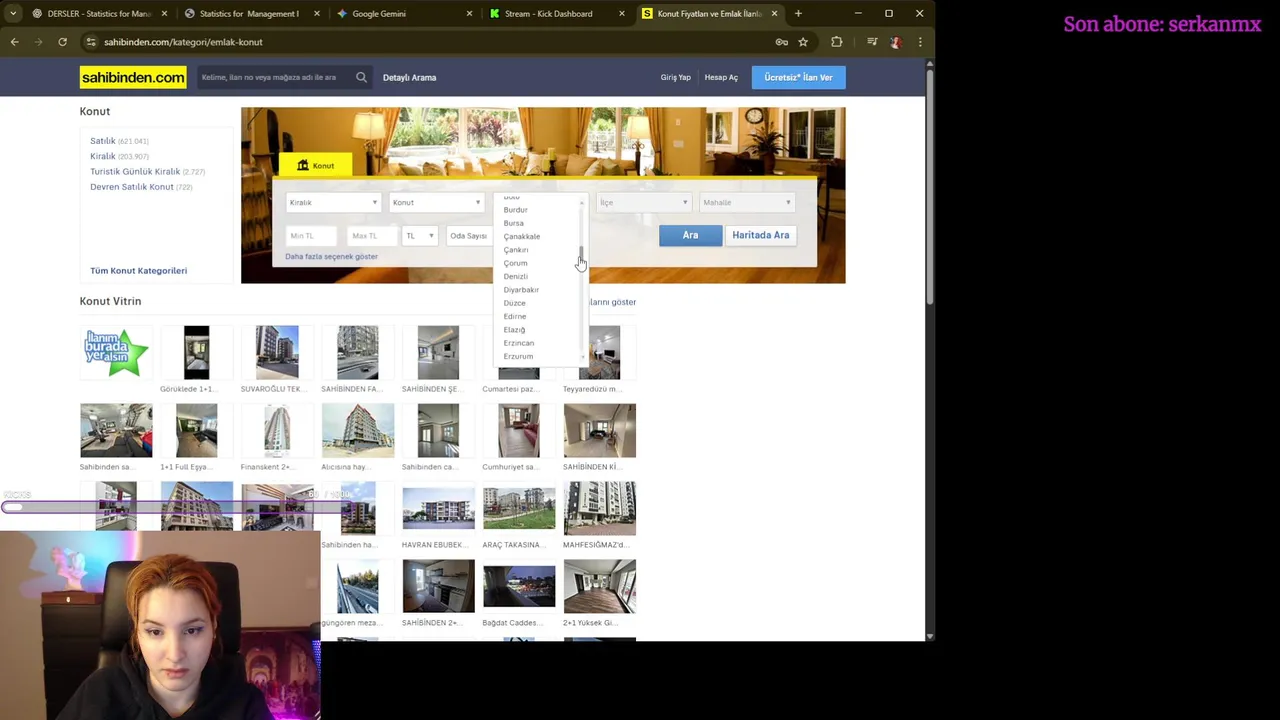Click the Hesap Aç link
The width and height of the screenshot is (1280, 720).
[721, 77]
